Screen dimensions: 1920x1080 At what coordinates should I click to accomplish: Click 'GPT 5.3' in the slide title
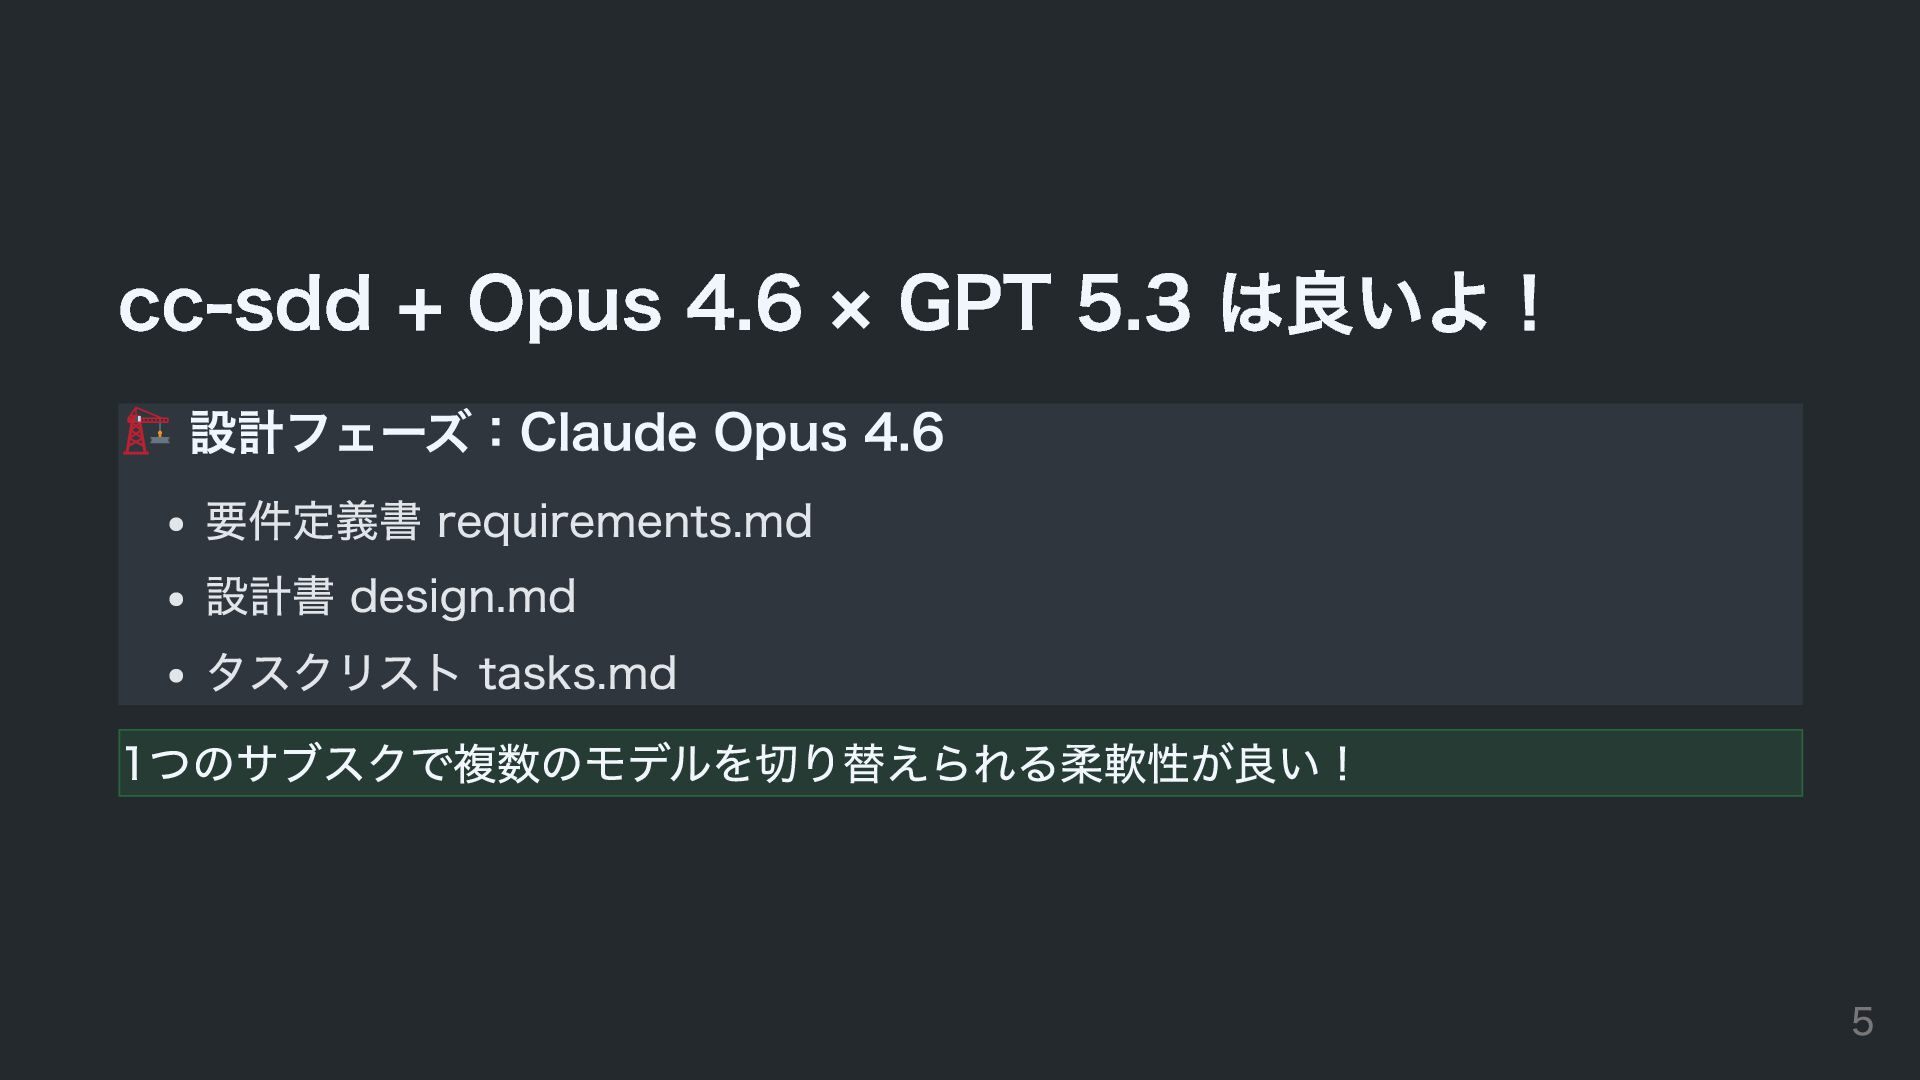pos(1044,304)
